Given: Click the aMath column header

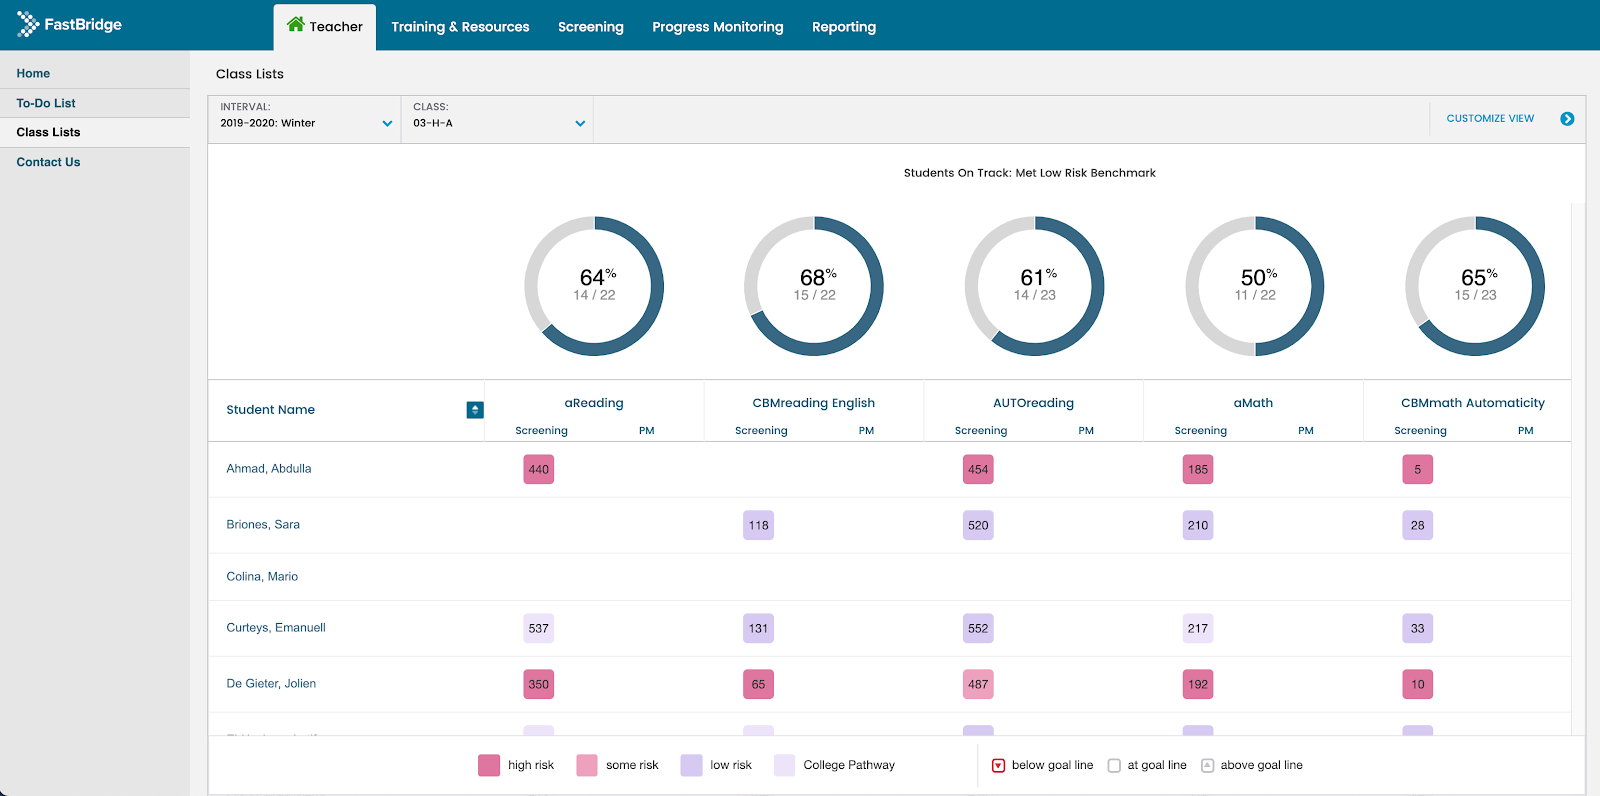Looking at the screenshot, I should 1253,403.
